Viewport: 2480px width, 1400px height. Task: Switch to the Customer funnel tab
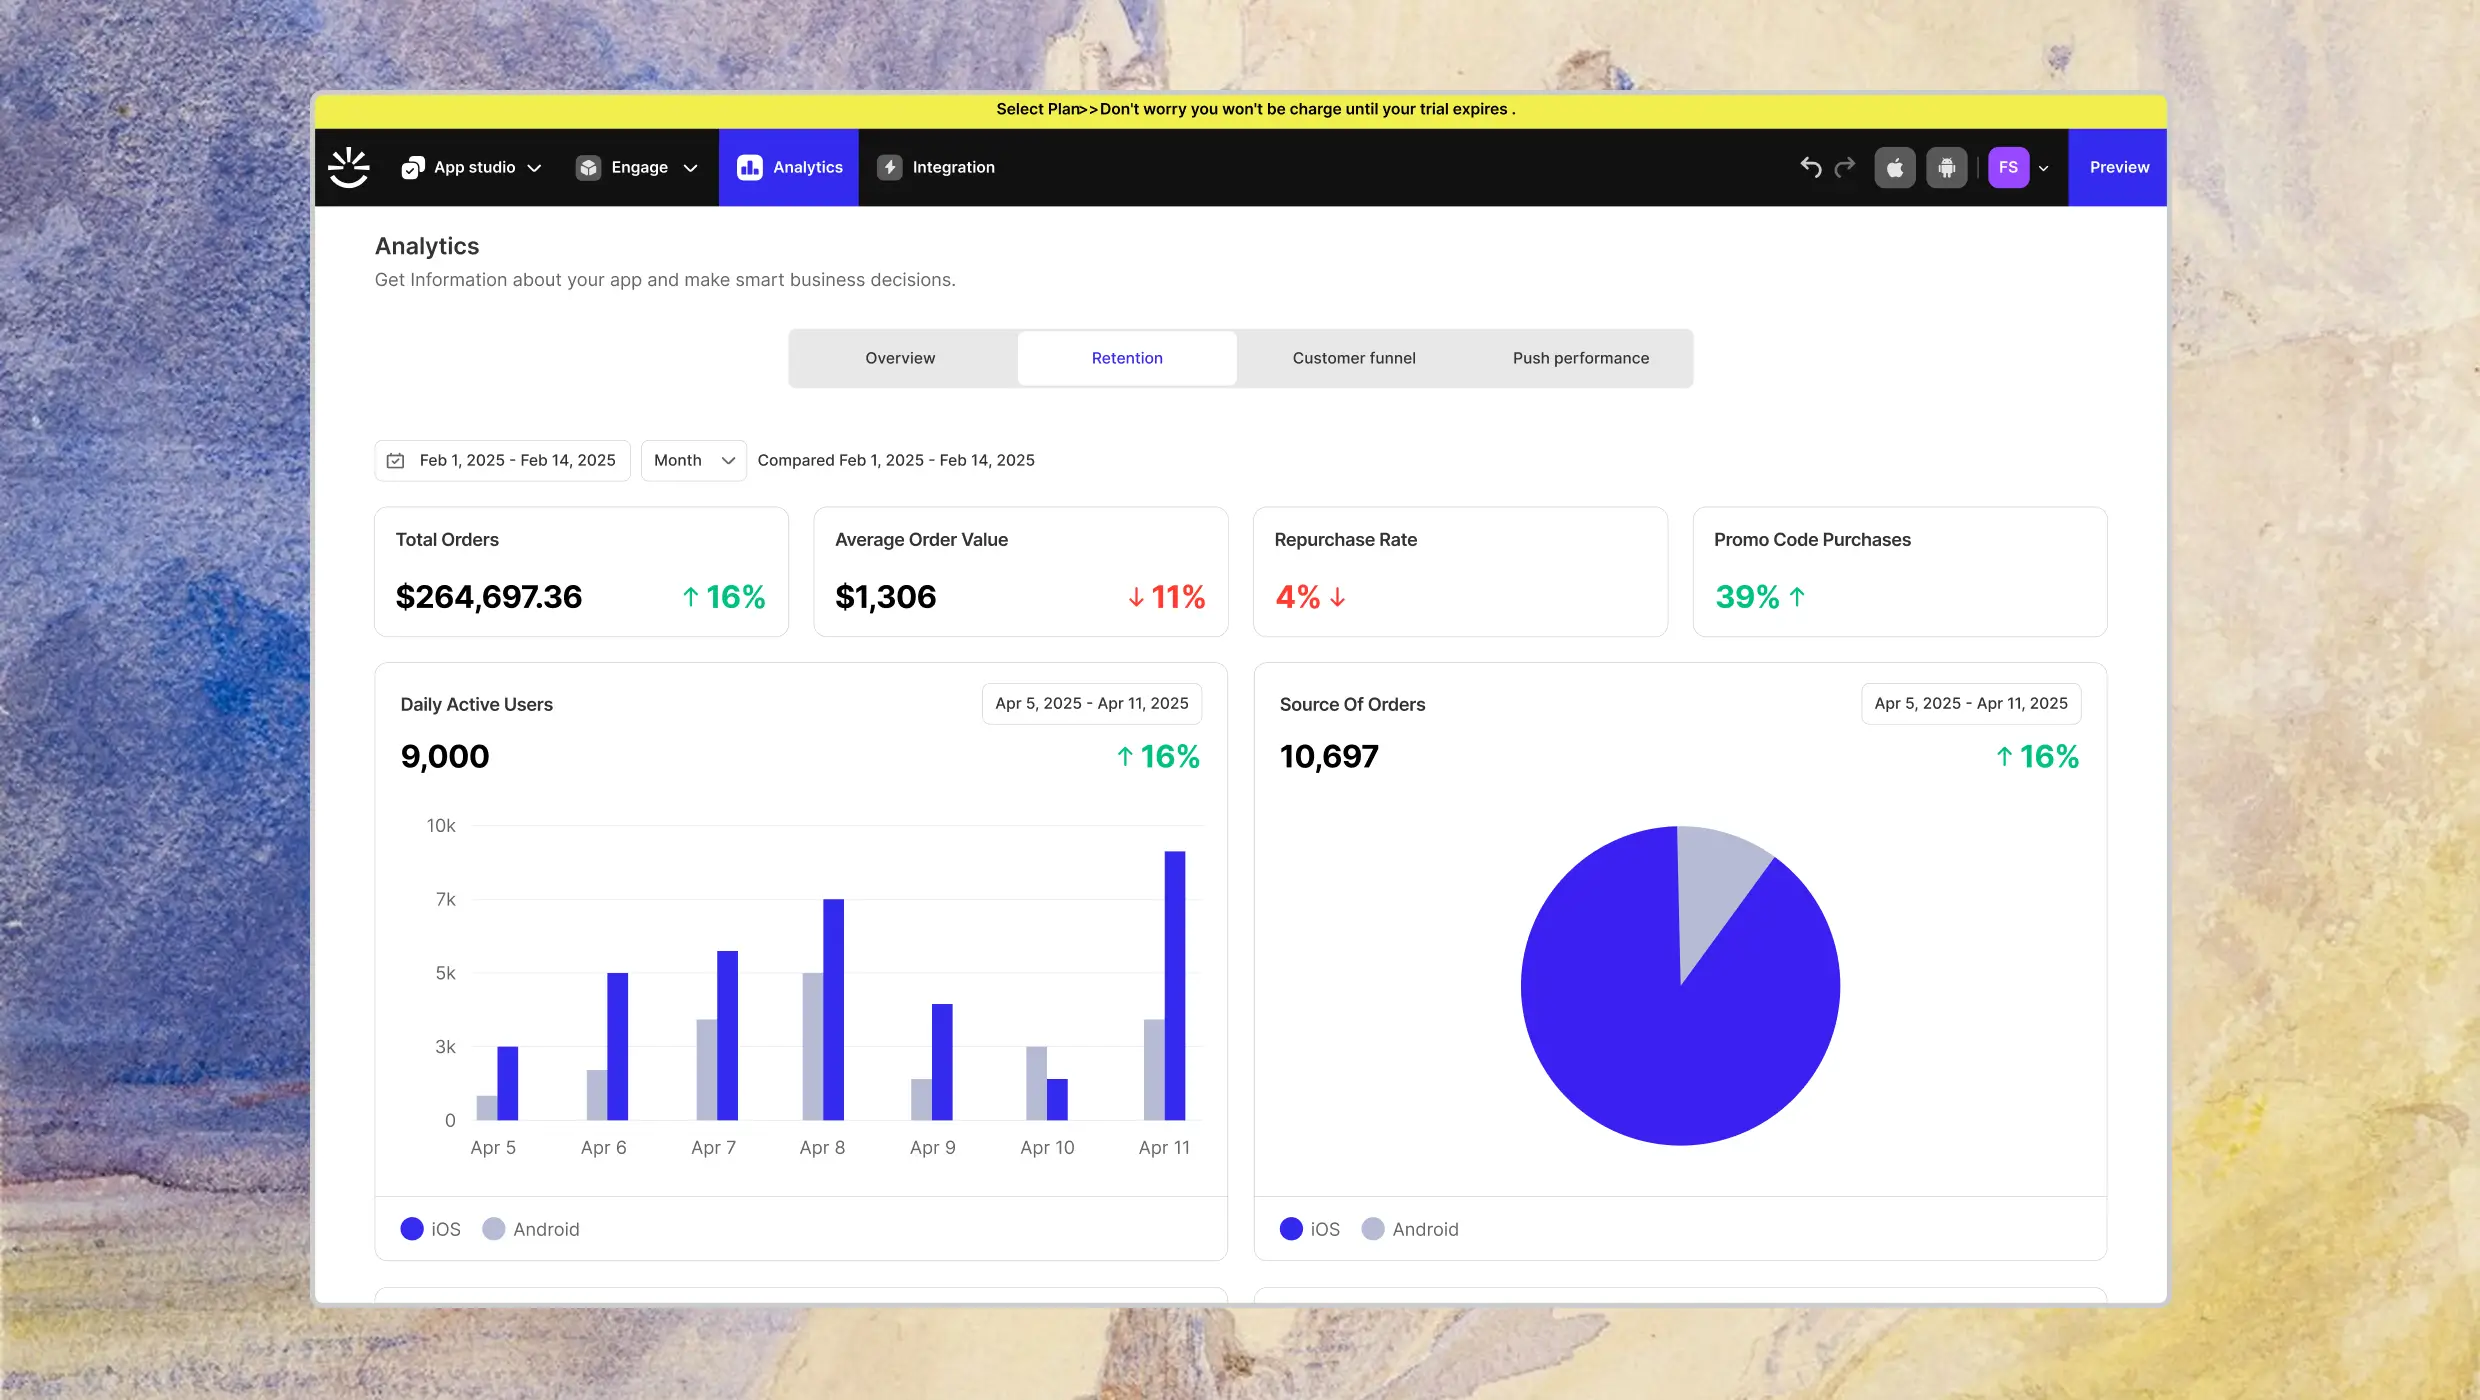1353,358
